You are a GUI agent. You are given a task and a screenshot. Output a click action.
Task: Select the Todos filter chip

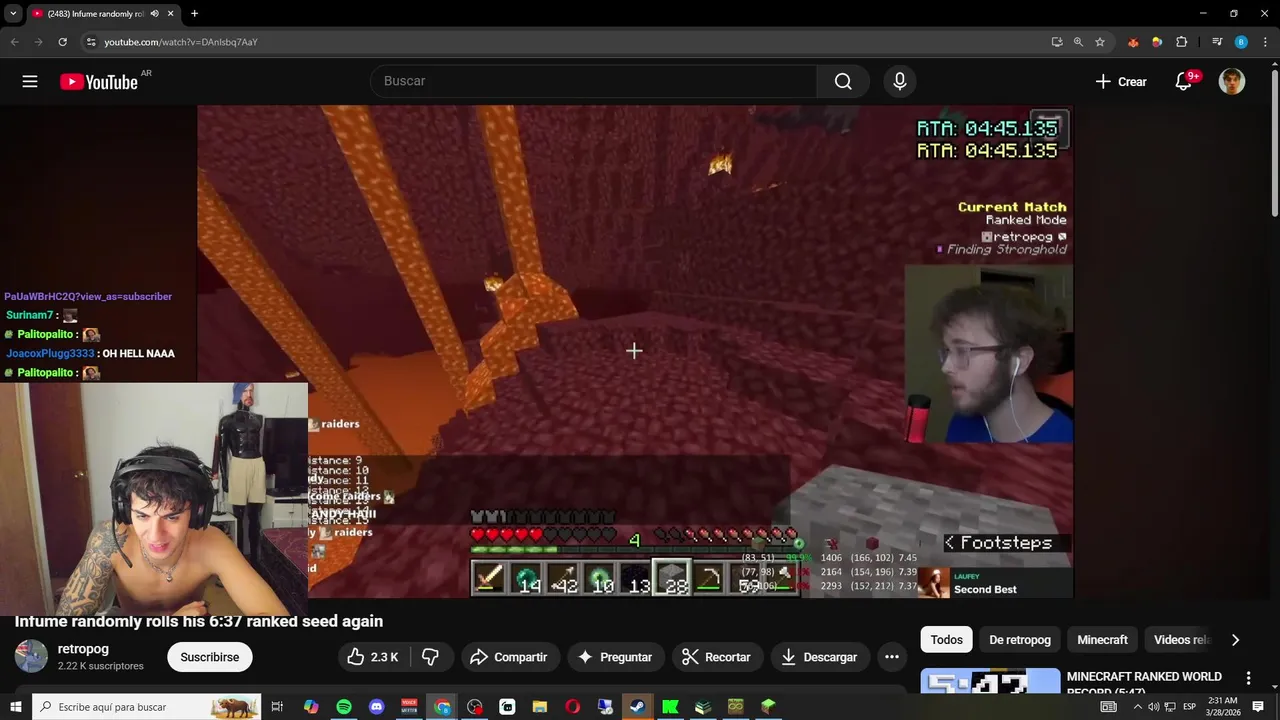coord(946,640)
